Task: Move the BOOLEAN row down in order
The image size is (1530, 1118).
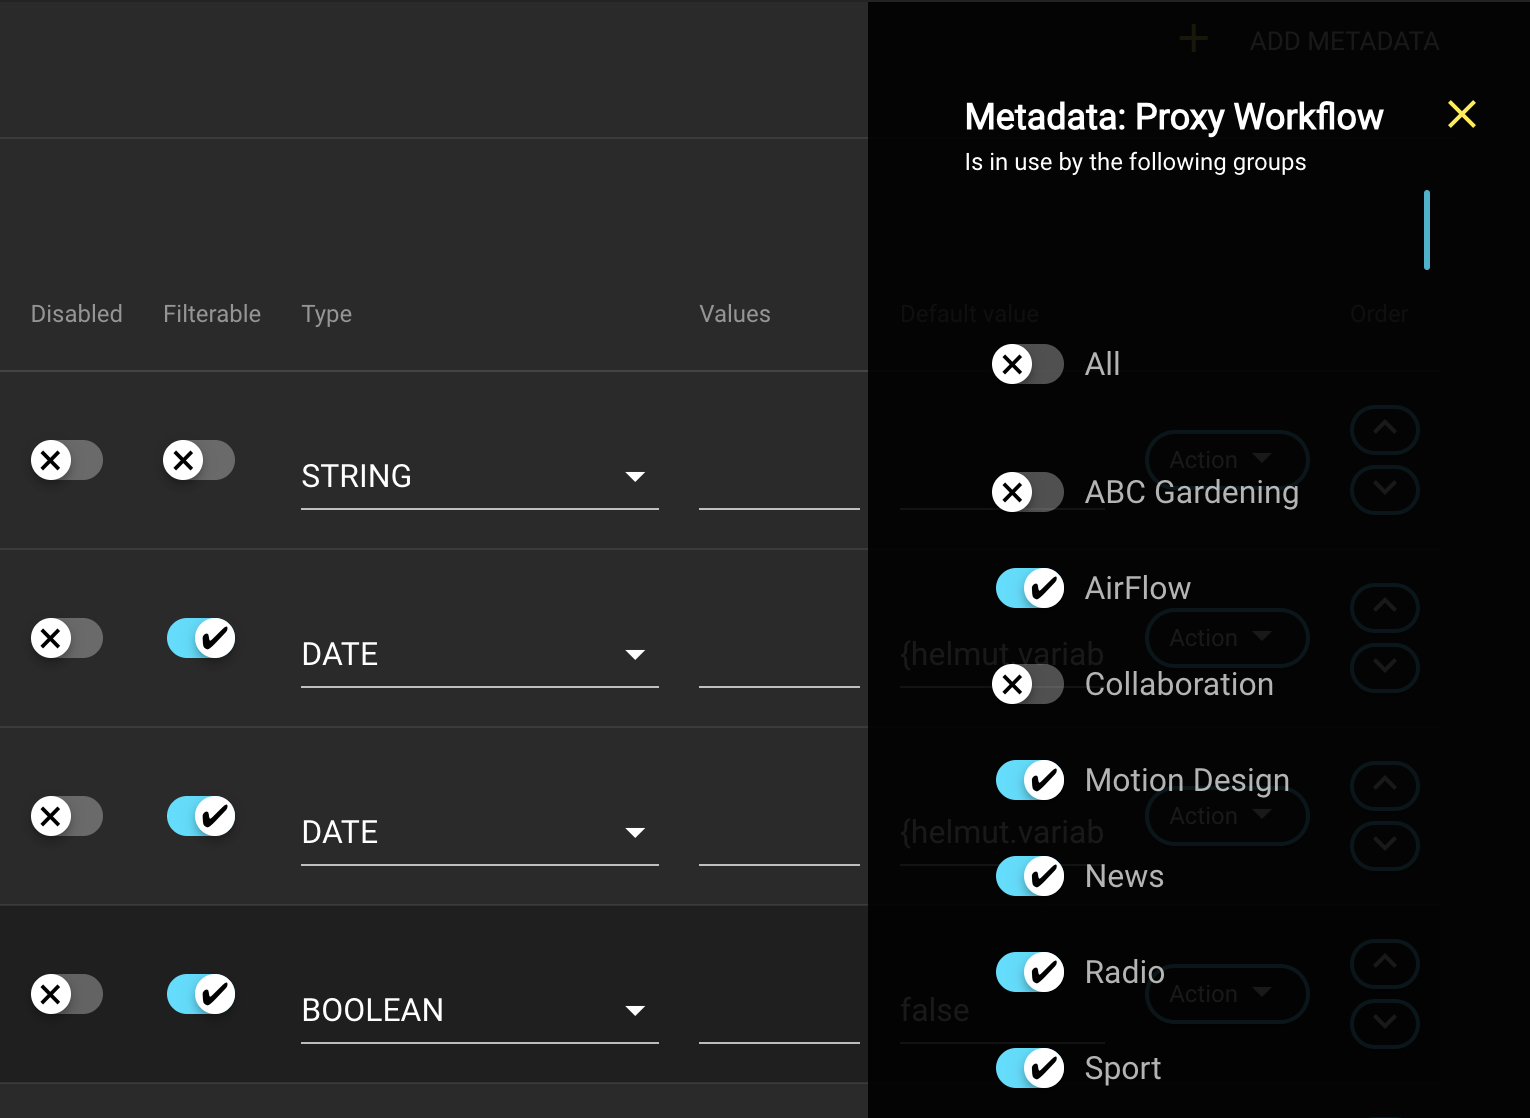Action: [1384, 1023]
